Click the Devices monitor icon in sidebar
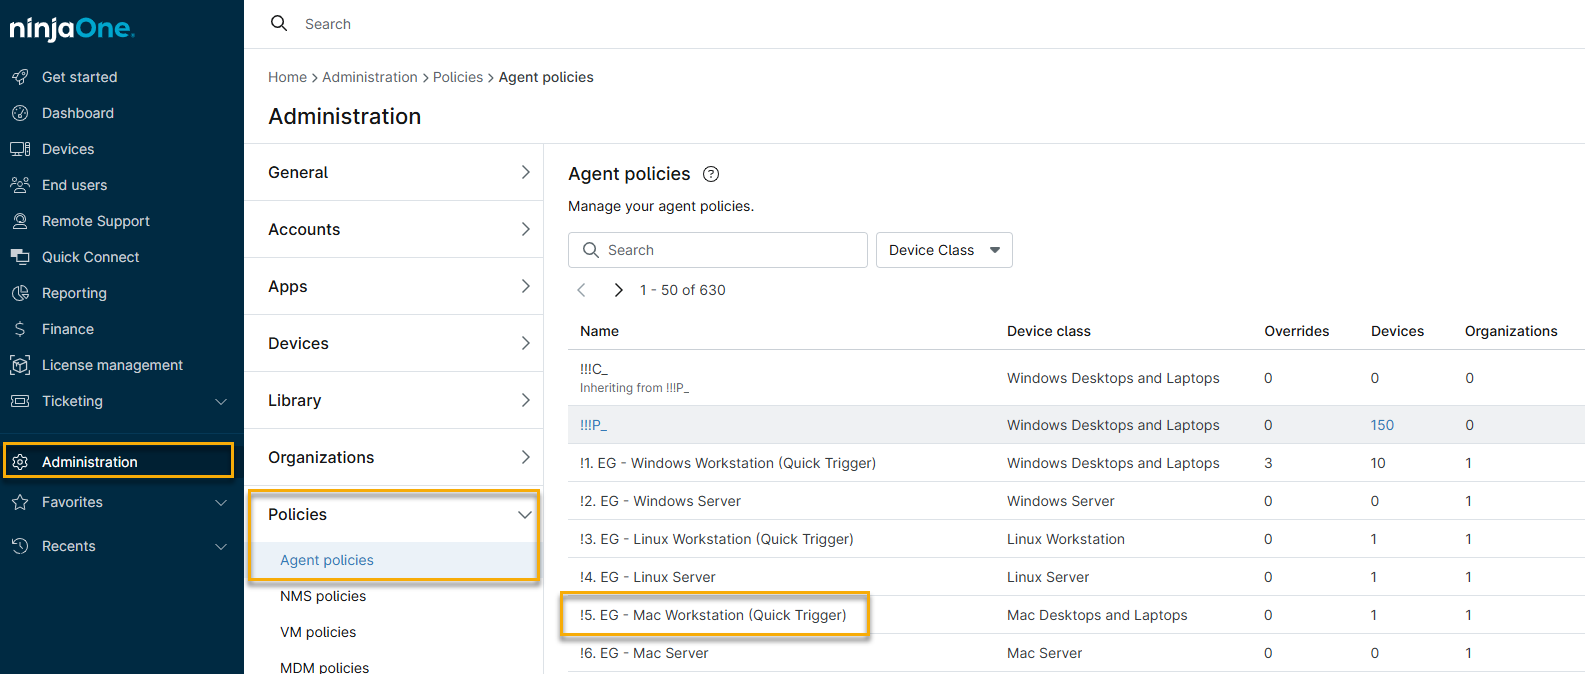This screenshot has width=1585, height=674. point(20,149)
